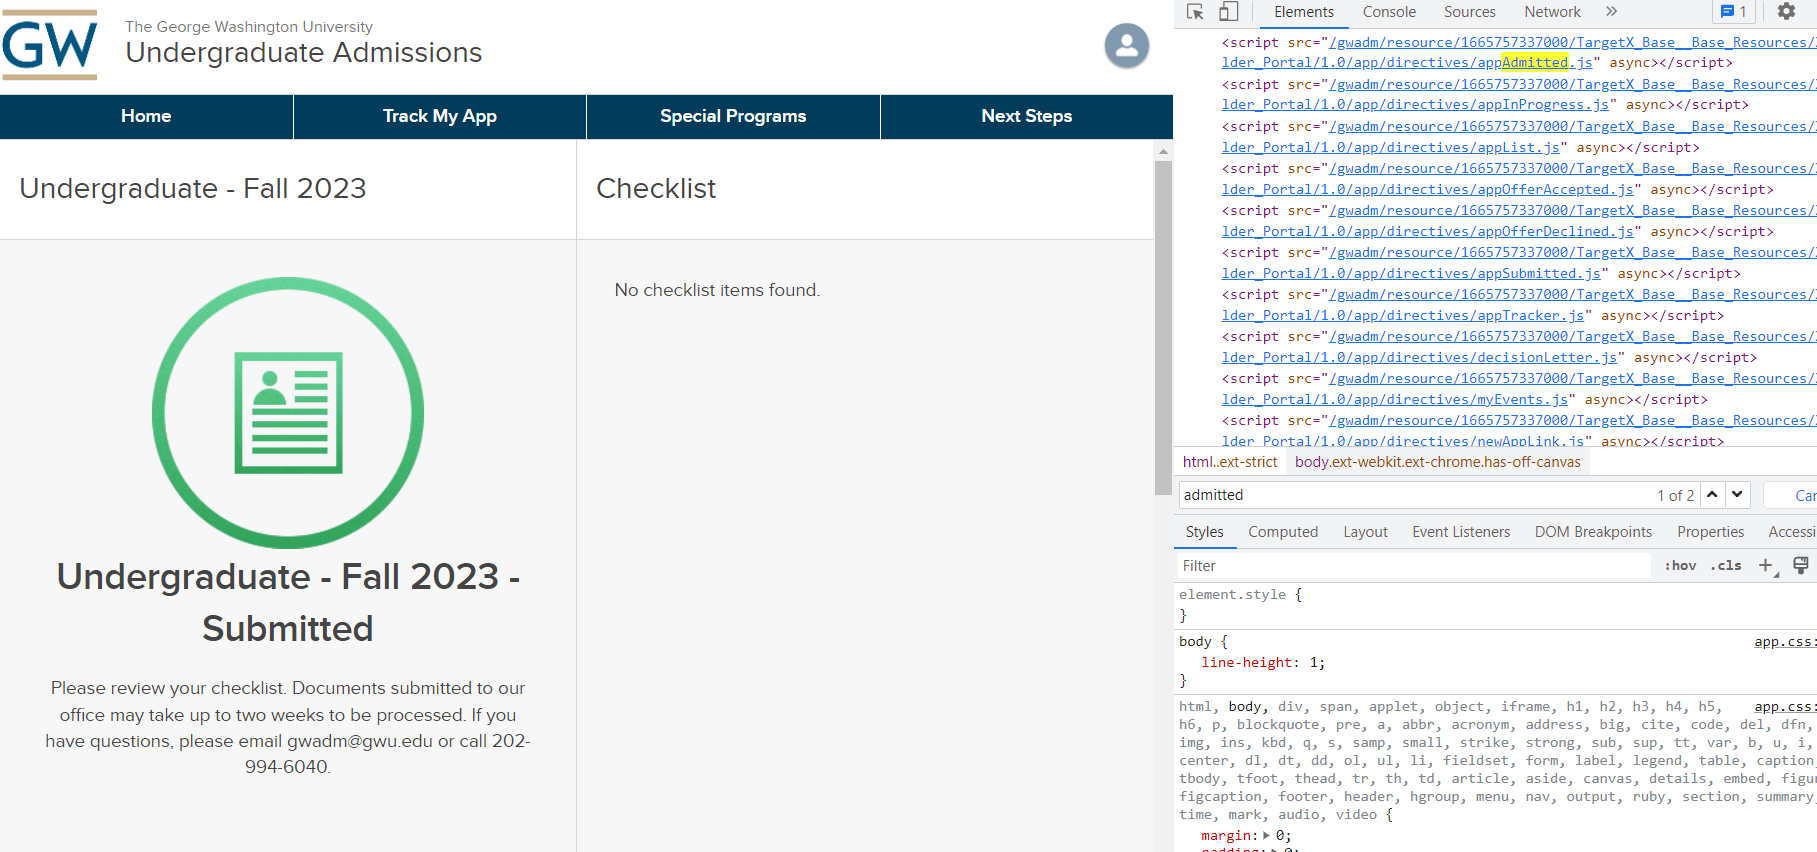Viewport: 1817px width, 852px height.
Task: Expand the margin shorthand property triangle
Action: (1267, 836)
